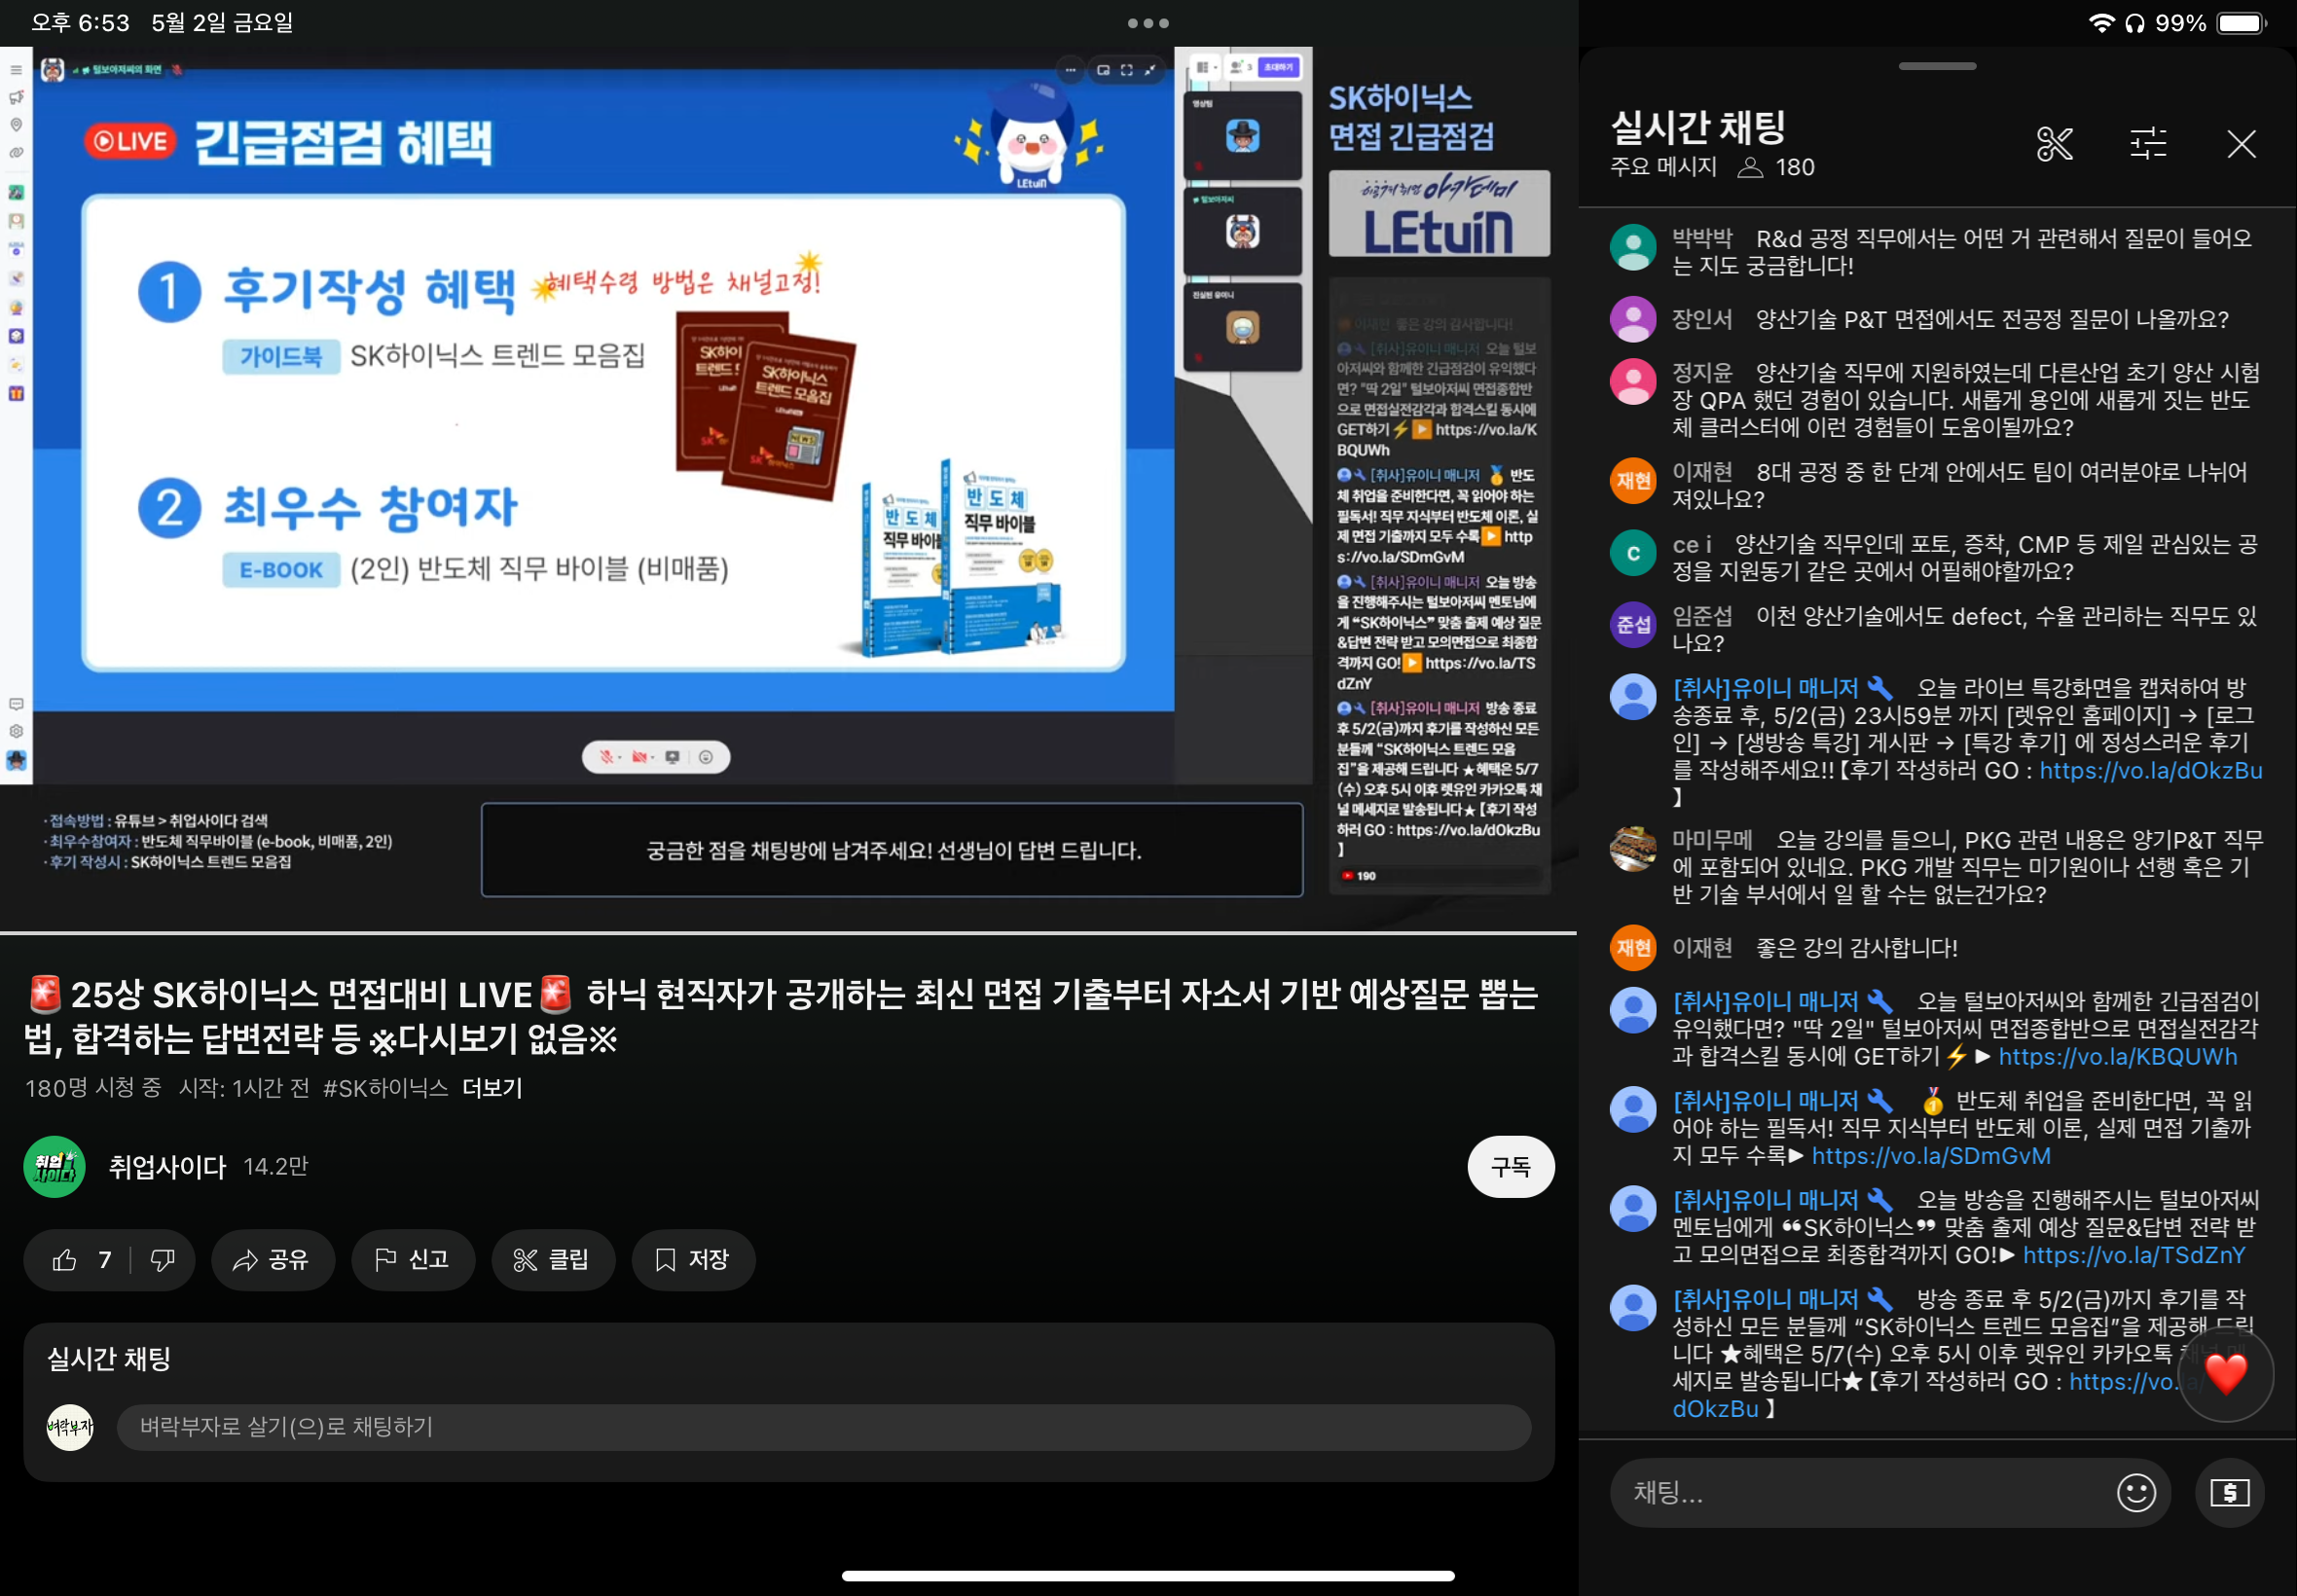
Task: Tap the video title text
Action: pos(780,1017)
